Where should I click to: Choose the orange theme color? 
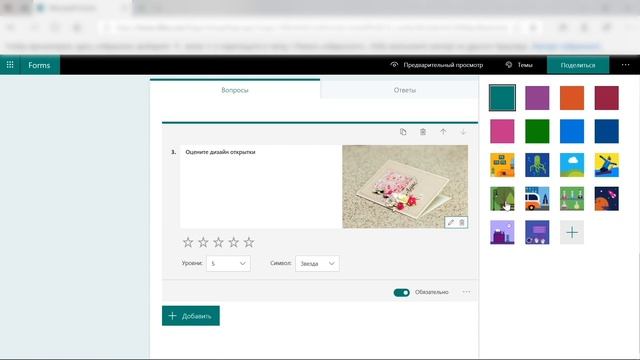[572, 98]
